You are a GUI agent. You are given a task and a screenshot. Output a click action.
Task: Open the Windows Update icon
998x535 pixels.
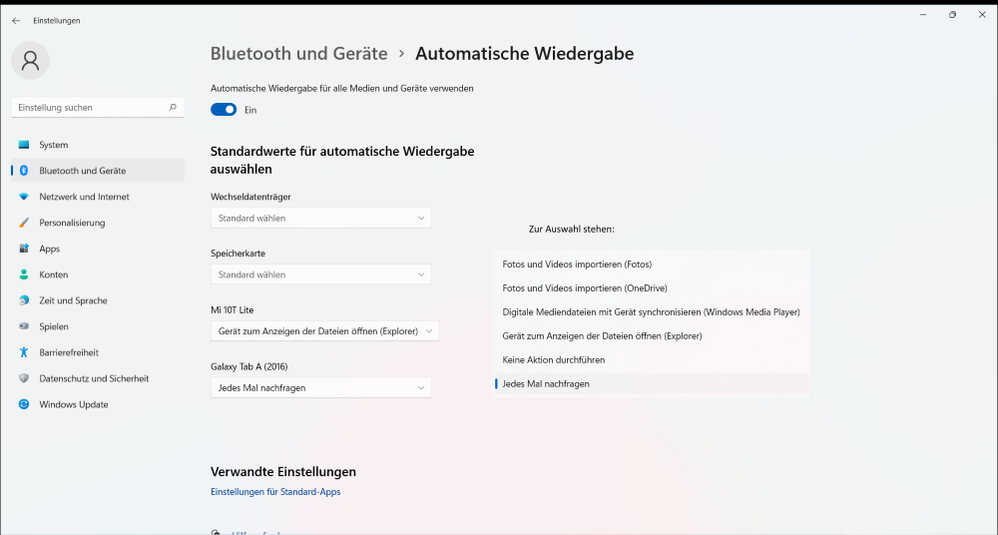coord(24,405)
